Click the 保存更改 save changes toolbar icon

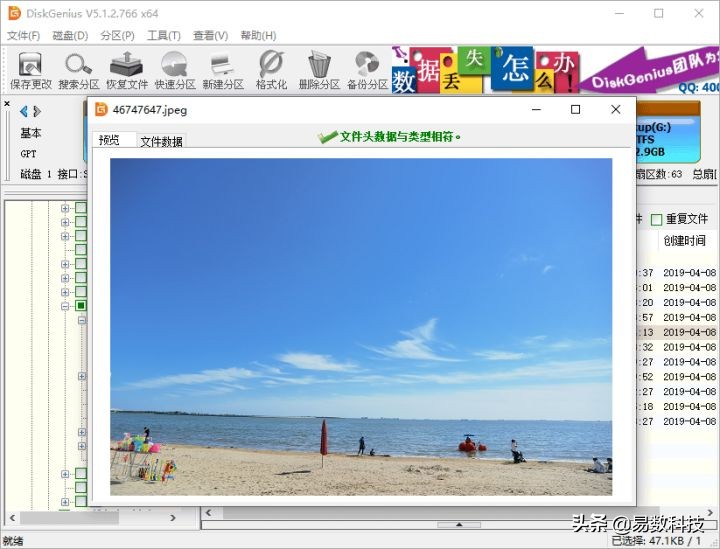point(31,70)
